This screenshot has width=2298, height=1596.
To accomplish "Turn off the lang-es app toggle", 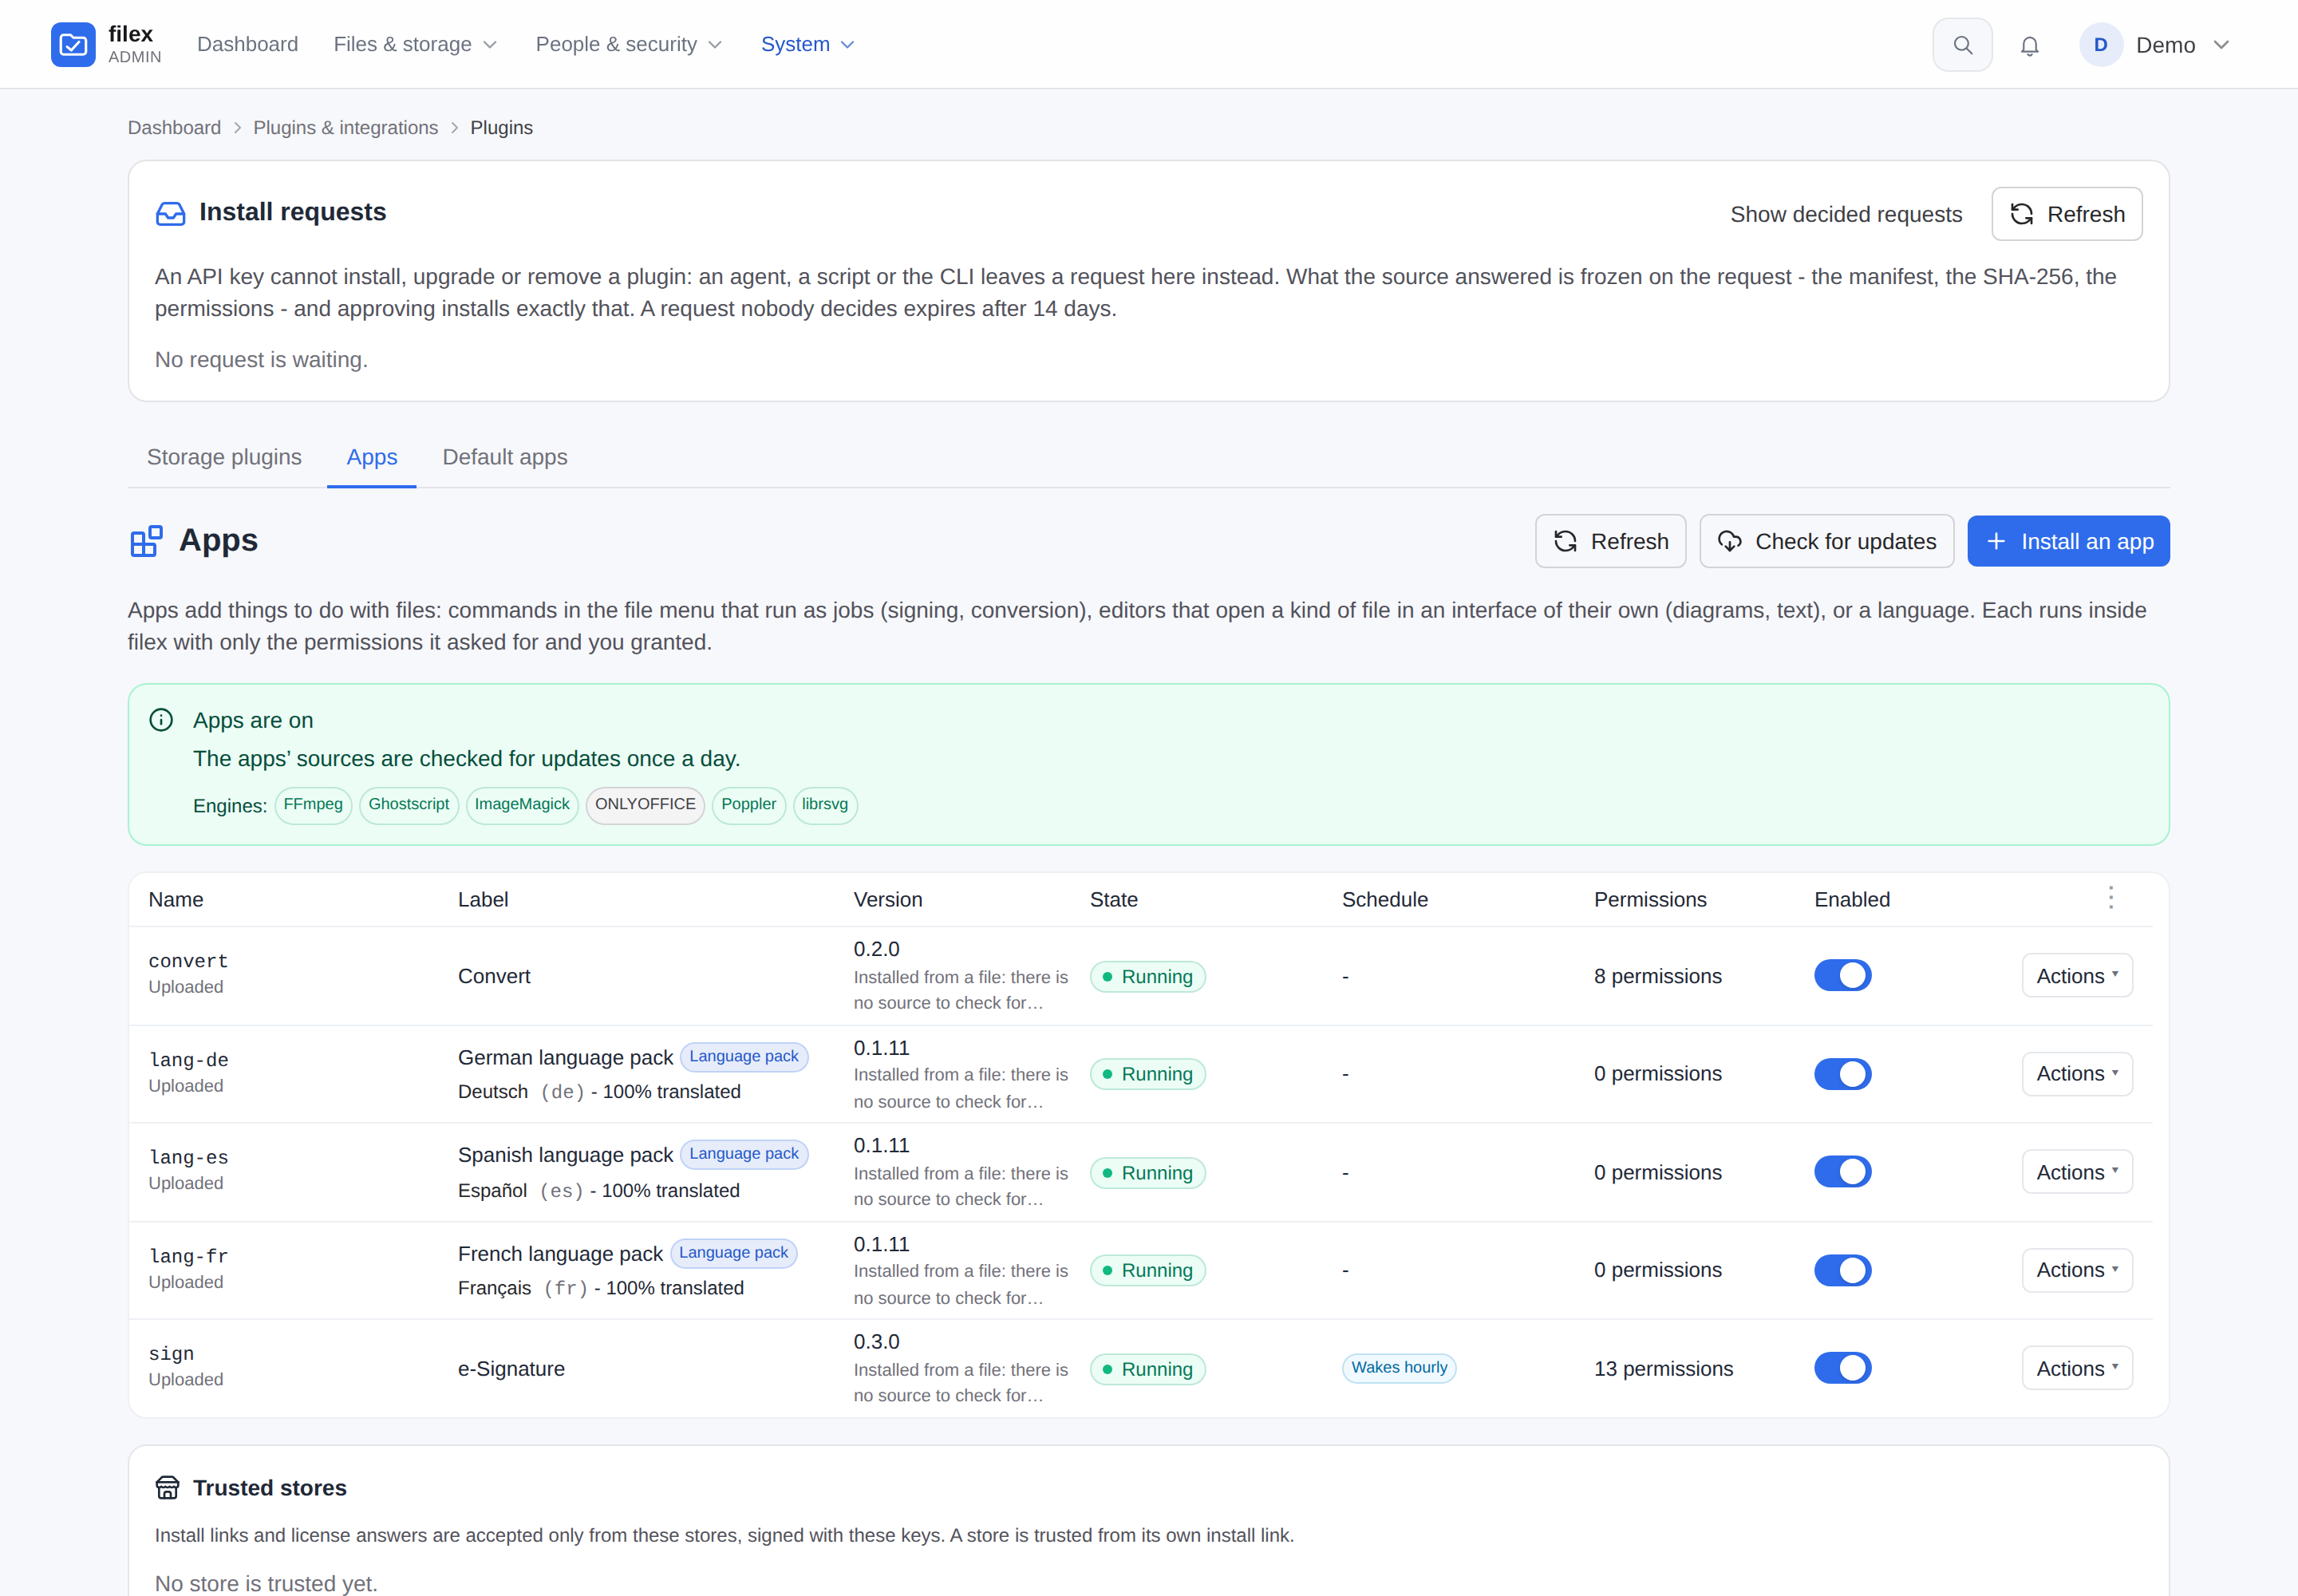I will coord(1842,1171).
